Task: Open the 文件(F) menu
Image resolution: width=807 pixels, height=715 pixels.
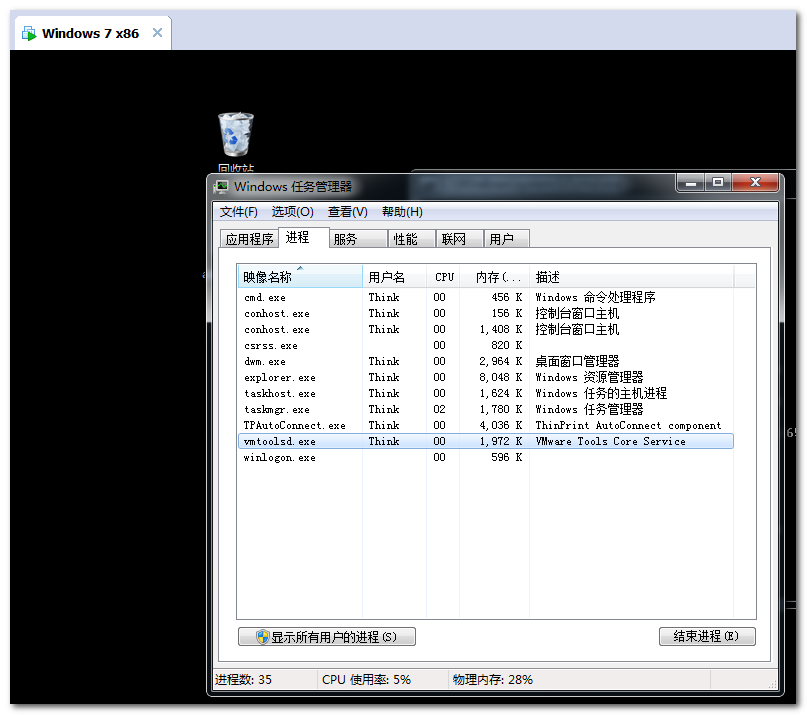Action: tap(239, 212)
